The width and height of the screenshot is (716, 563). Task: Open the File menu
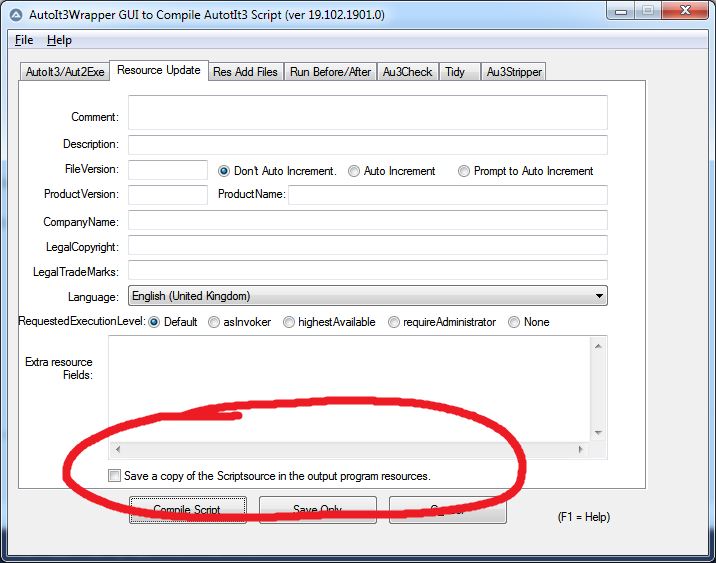[24, 40]
